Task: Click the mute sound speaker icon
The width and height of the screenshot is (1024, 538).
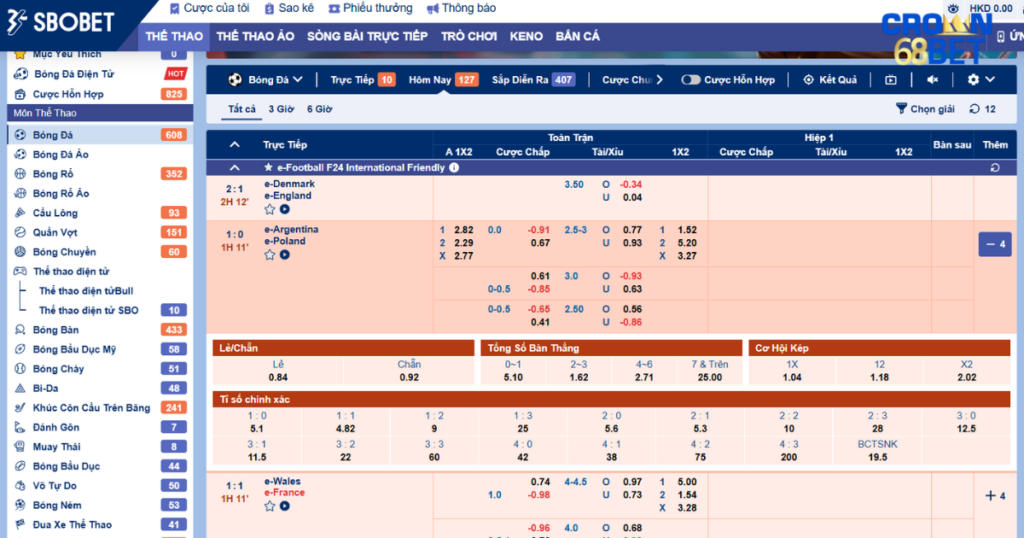Action: (932, 80)
